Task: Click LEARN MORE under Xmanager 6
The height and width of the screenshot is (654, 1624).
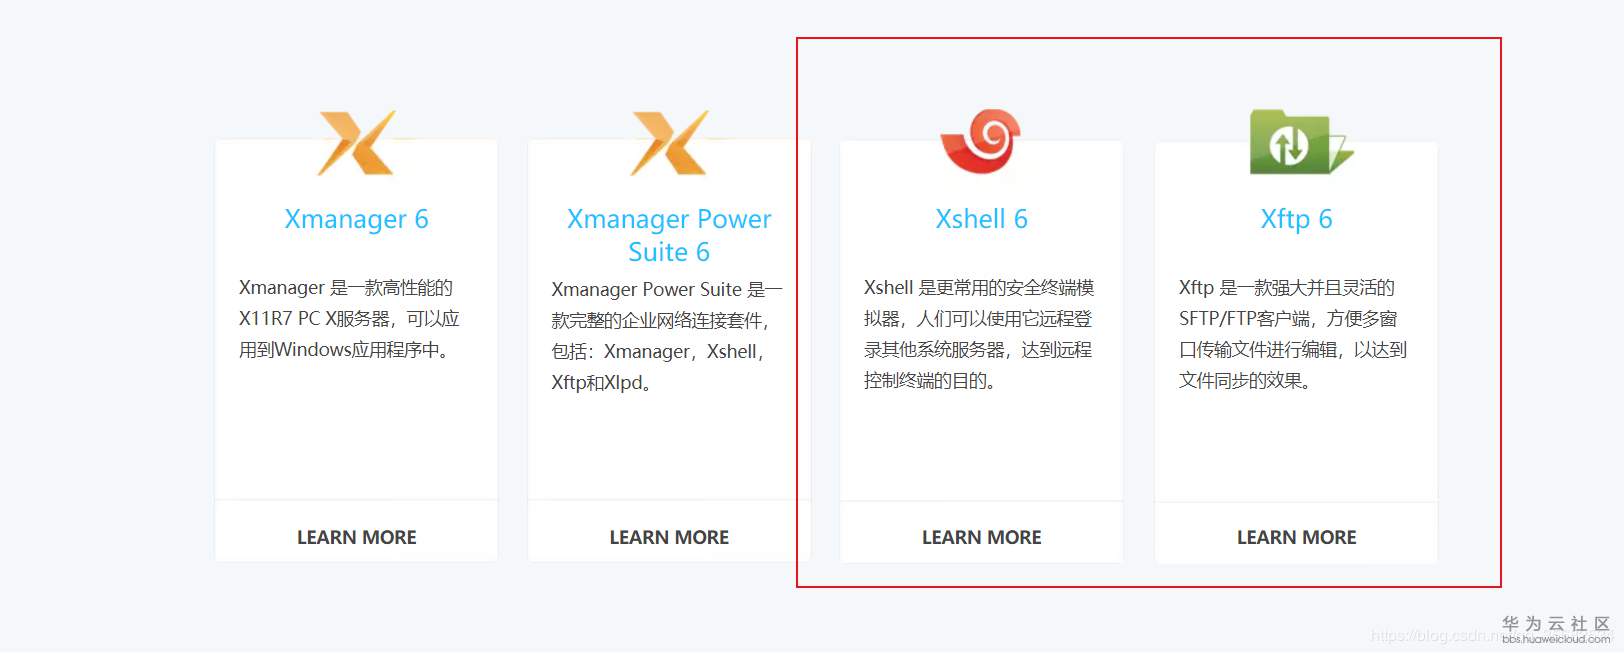Action: click(356, 537)
